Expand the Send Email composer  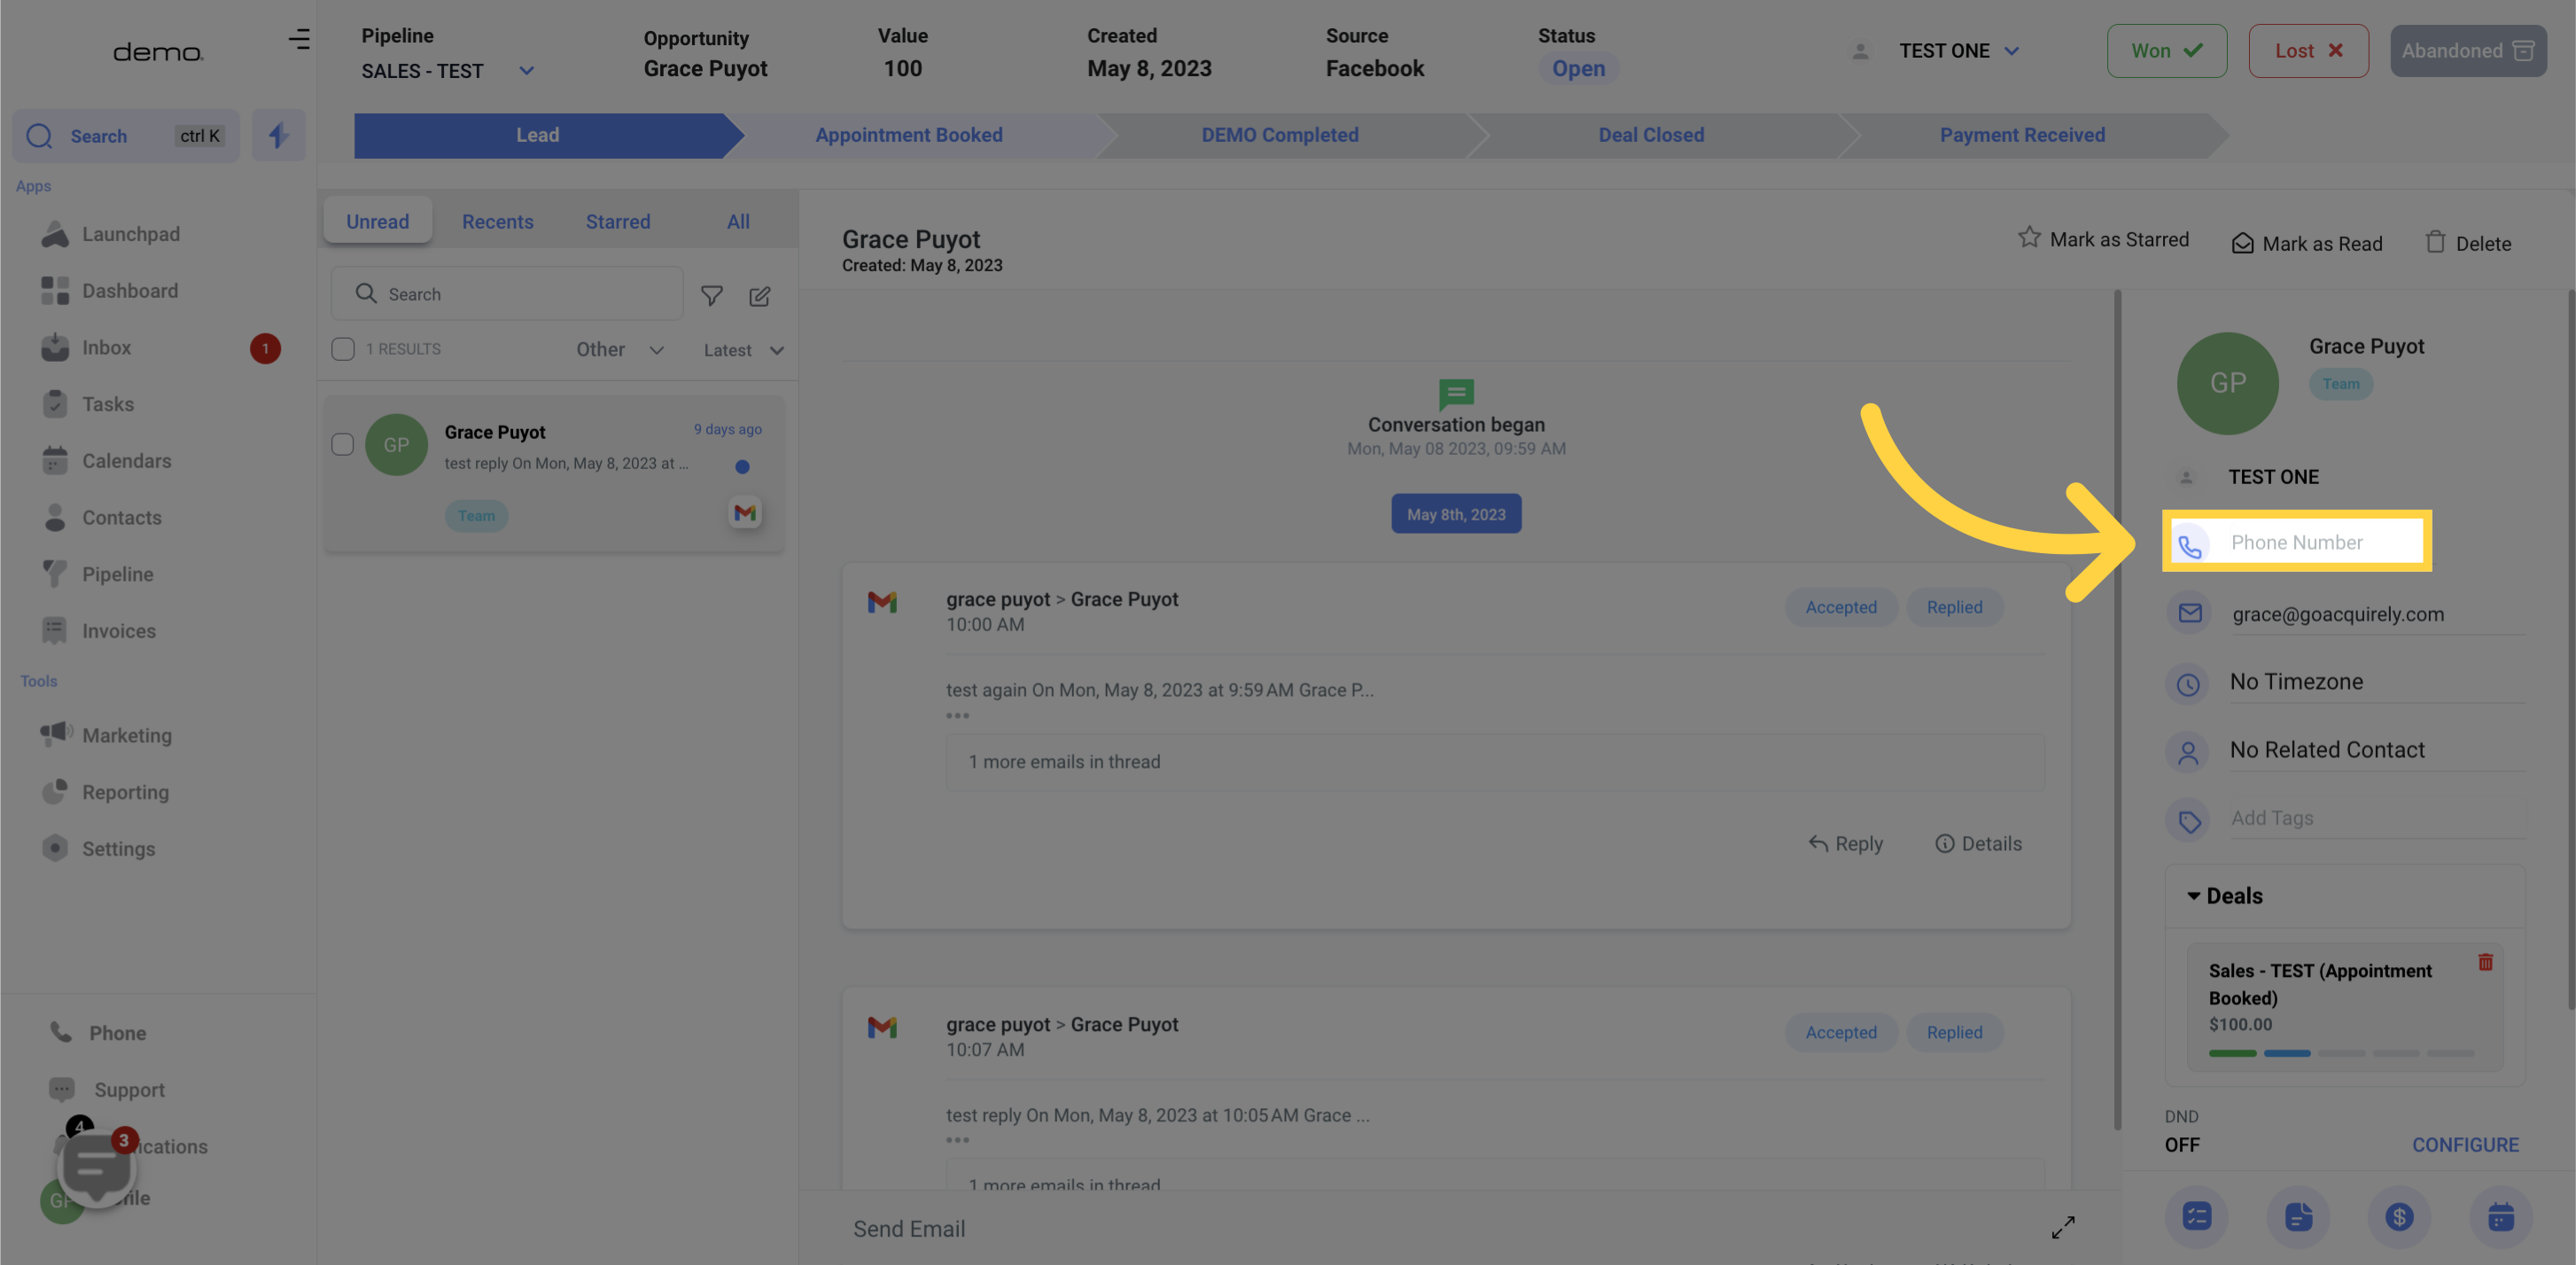2063,1227
